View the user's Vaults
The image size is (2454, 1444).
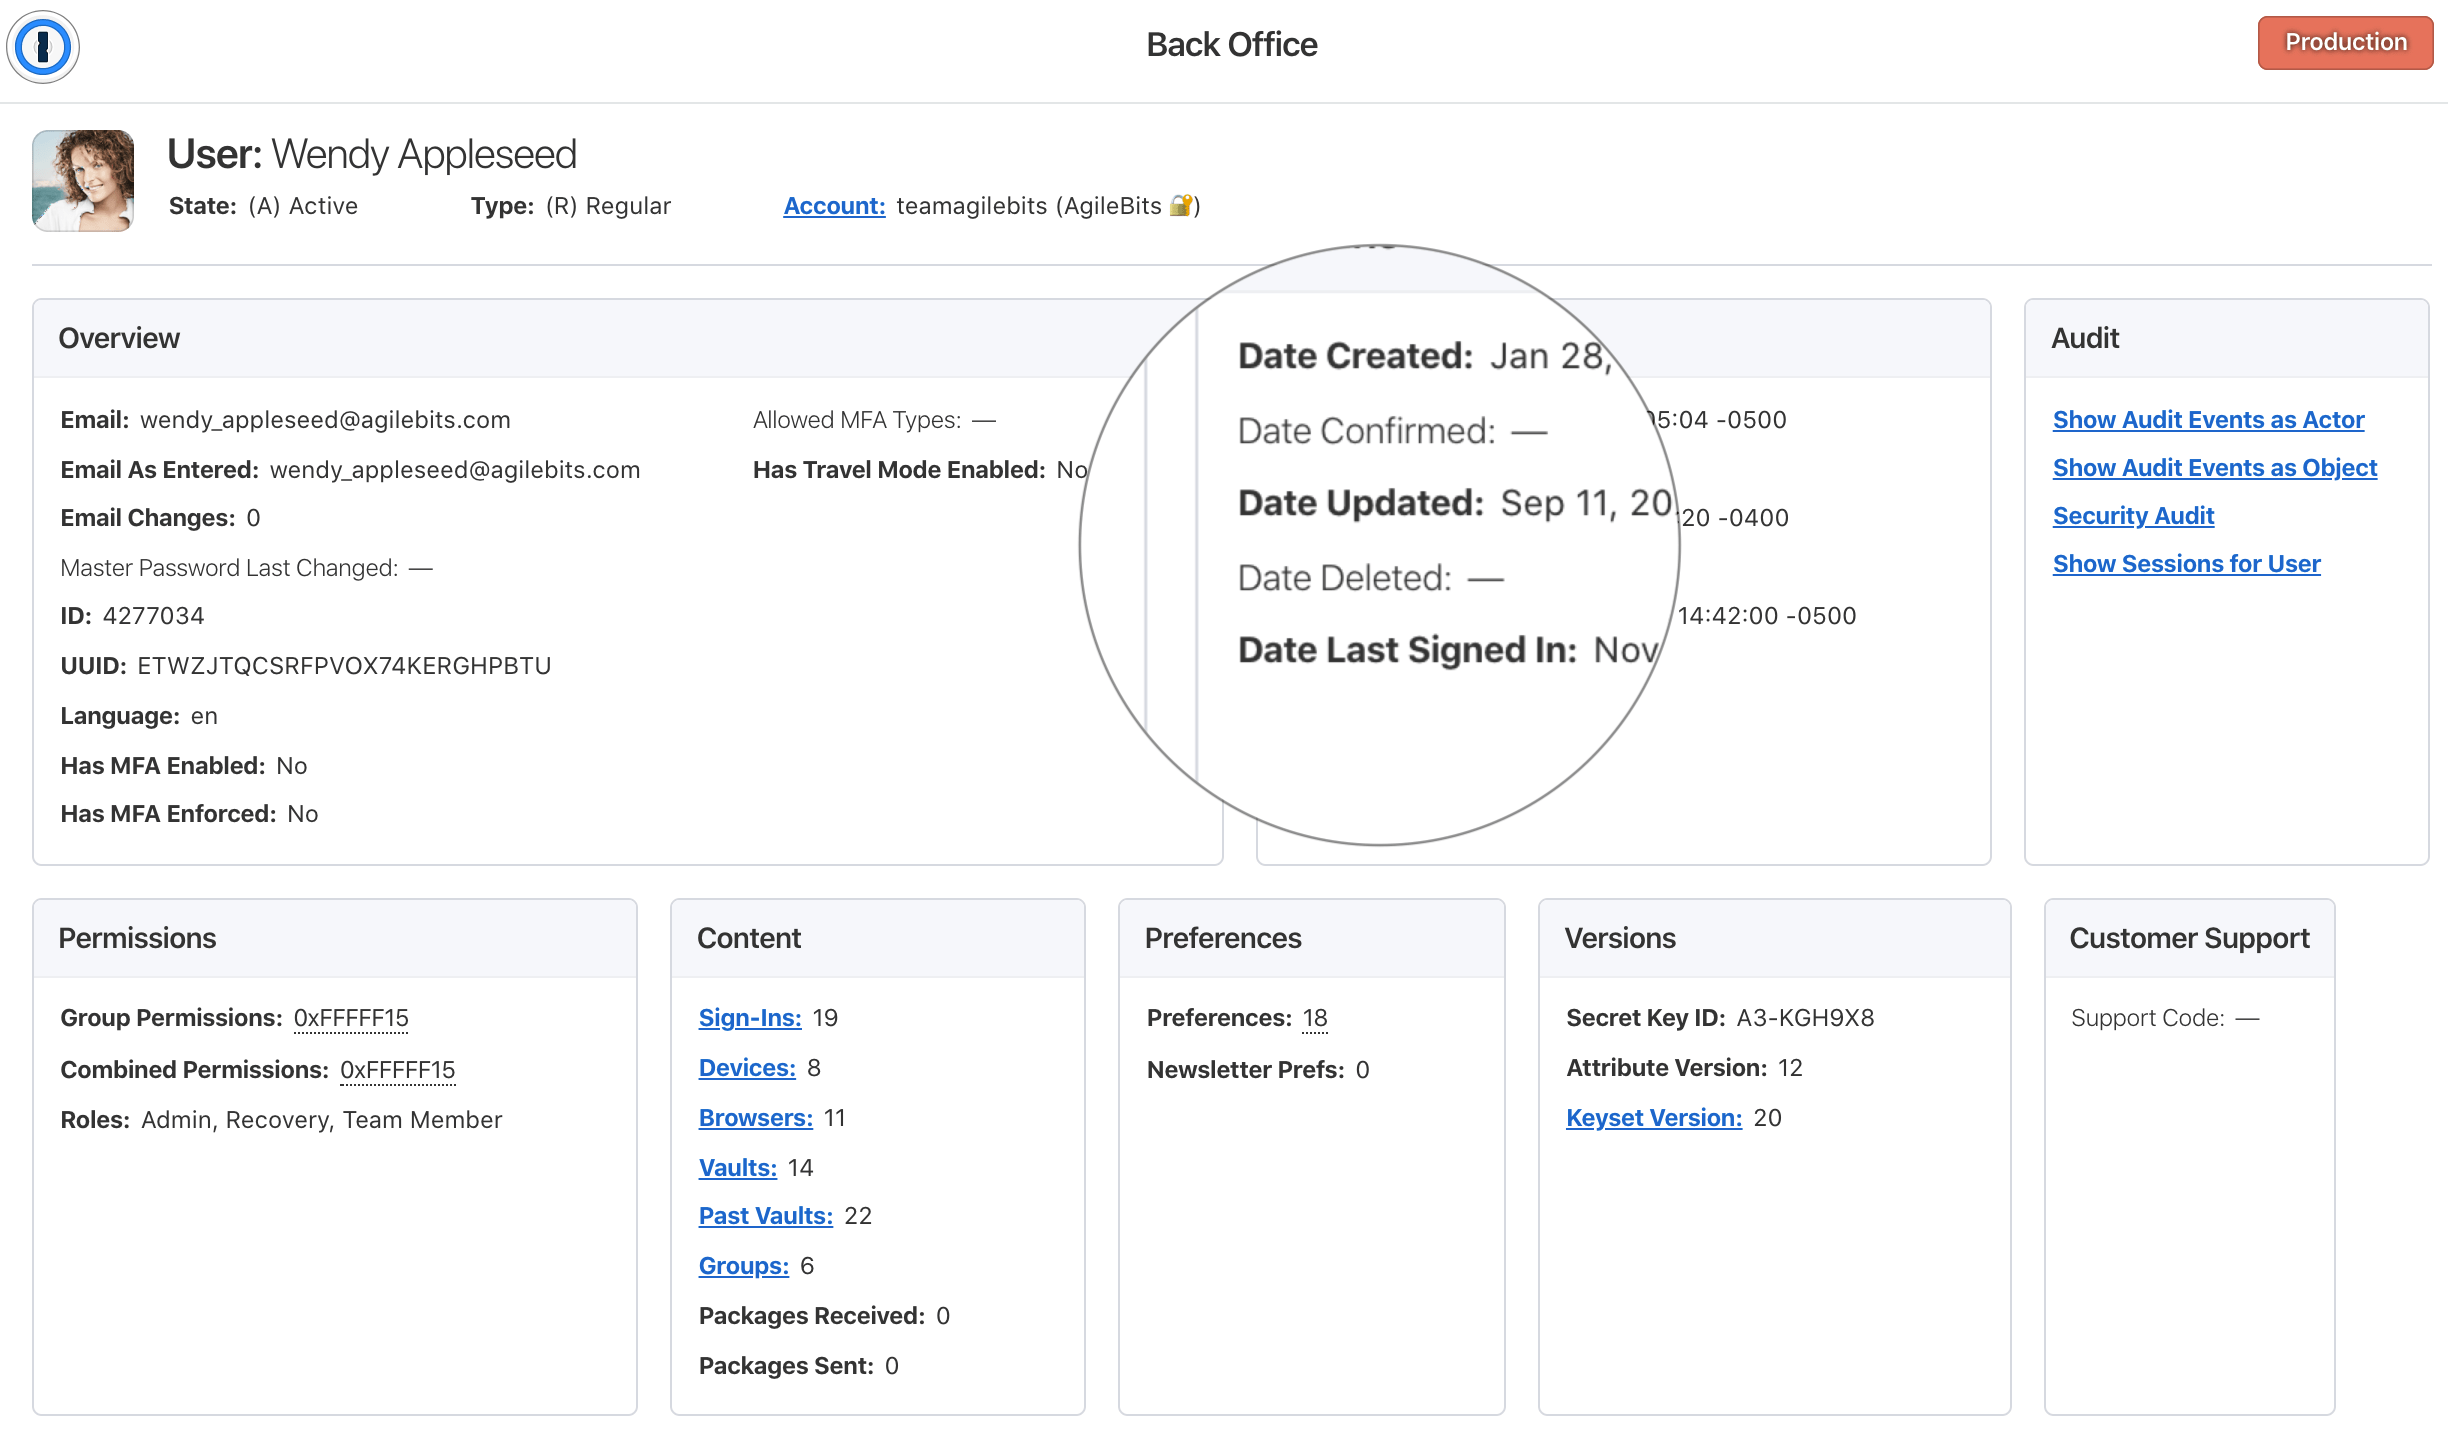pos(737,1167)
